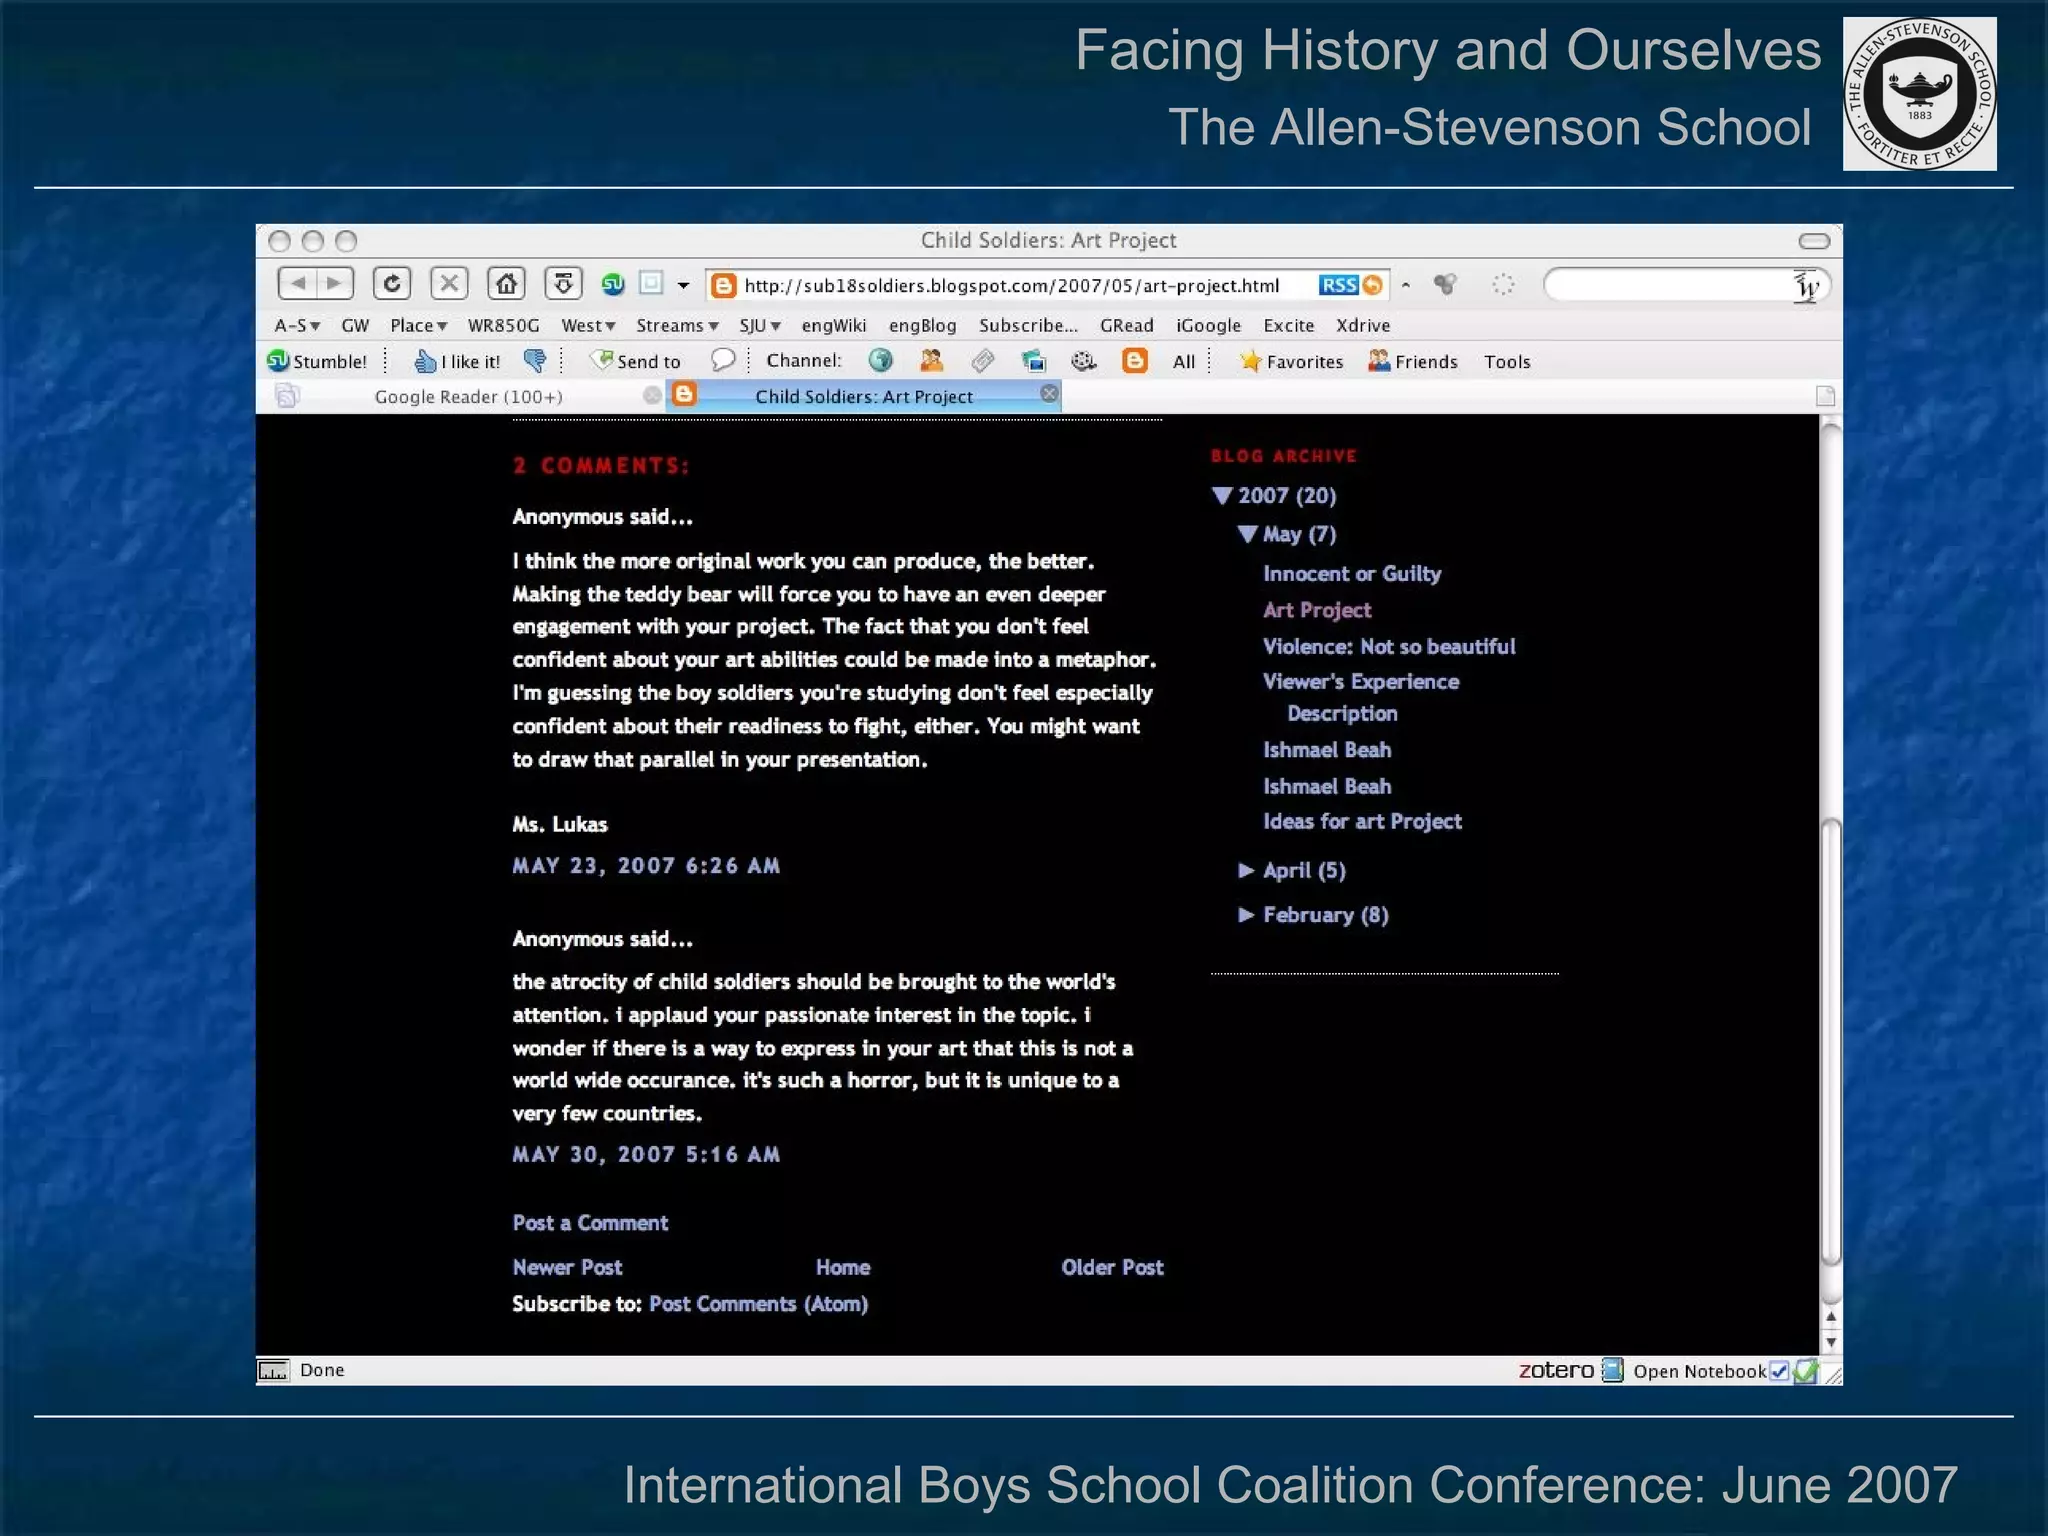Click the RSS feed icon in address bar

click(1339, 285)
